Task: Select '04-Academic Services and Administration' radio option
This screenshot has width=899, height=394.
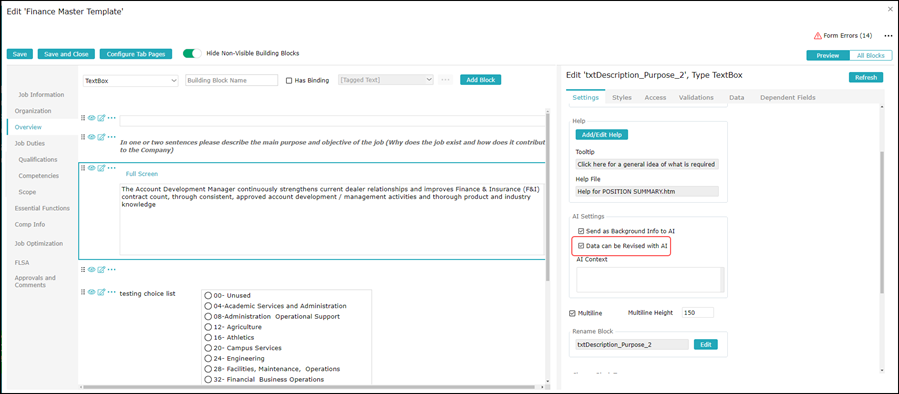Action: 208,306
